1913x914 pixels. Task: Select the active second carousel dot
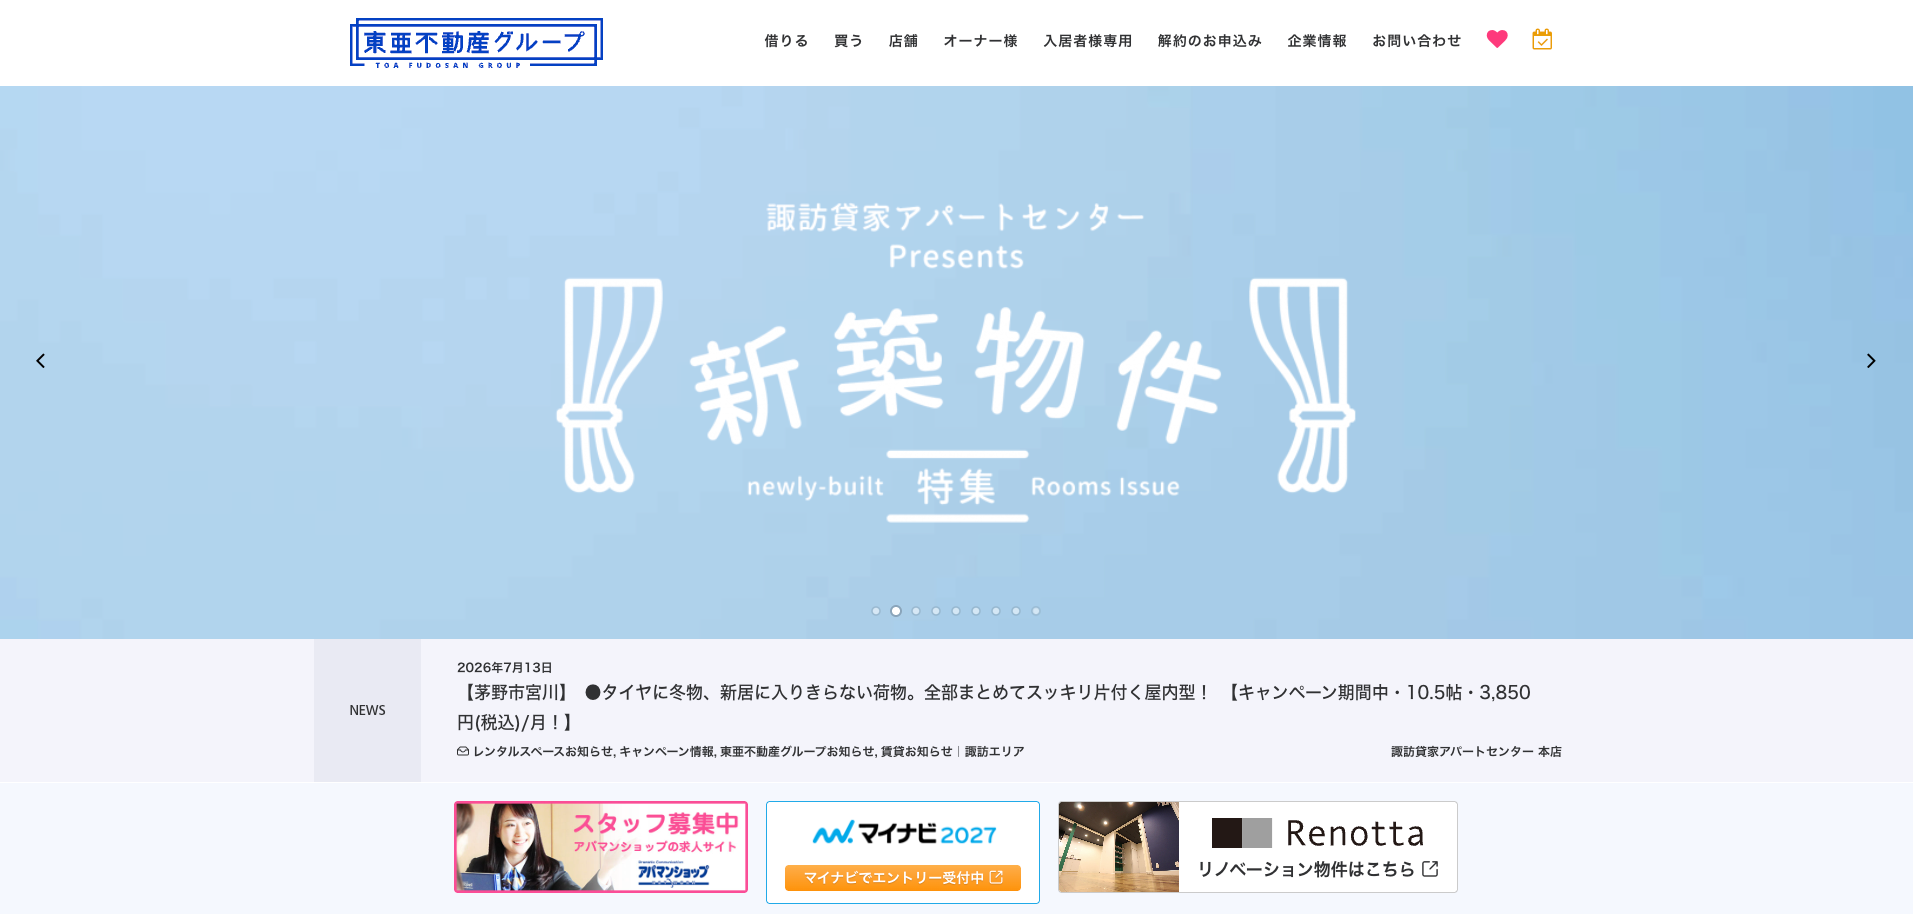click(896, 611)
